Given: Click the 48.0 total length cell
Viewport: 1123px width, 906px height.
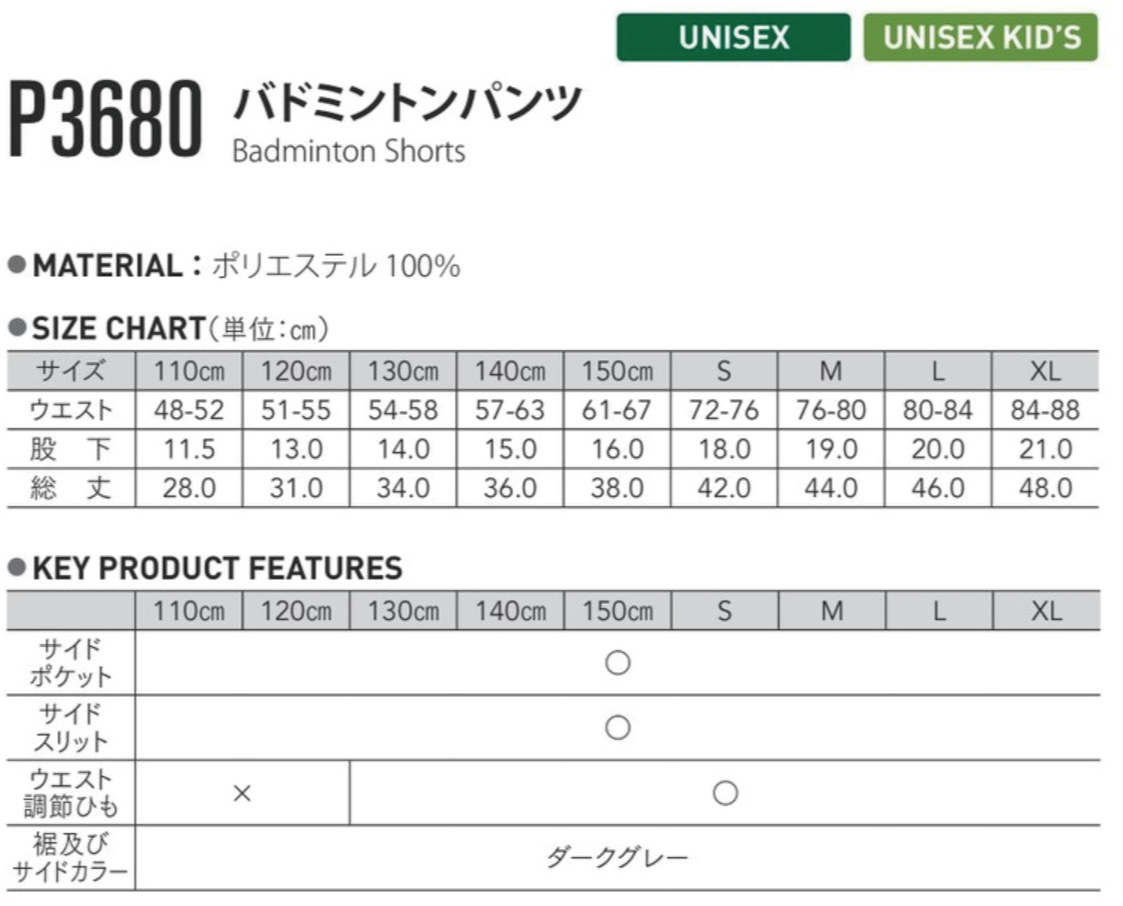Looking at the screenshot, I should pos(1045,488).
